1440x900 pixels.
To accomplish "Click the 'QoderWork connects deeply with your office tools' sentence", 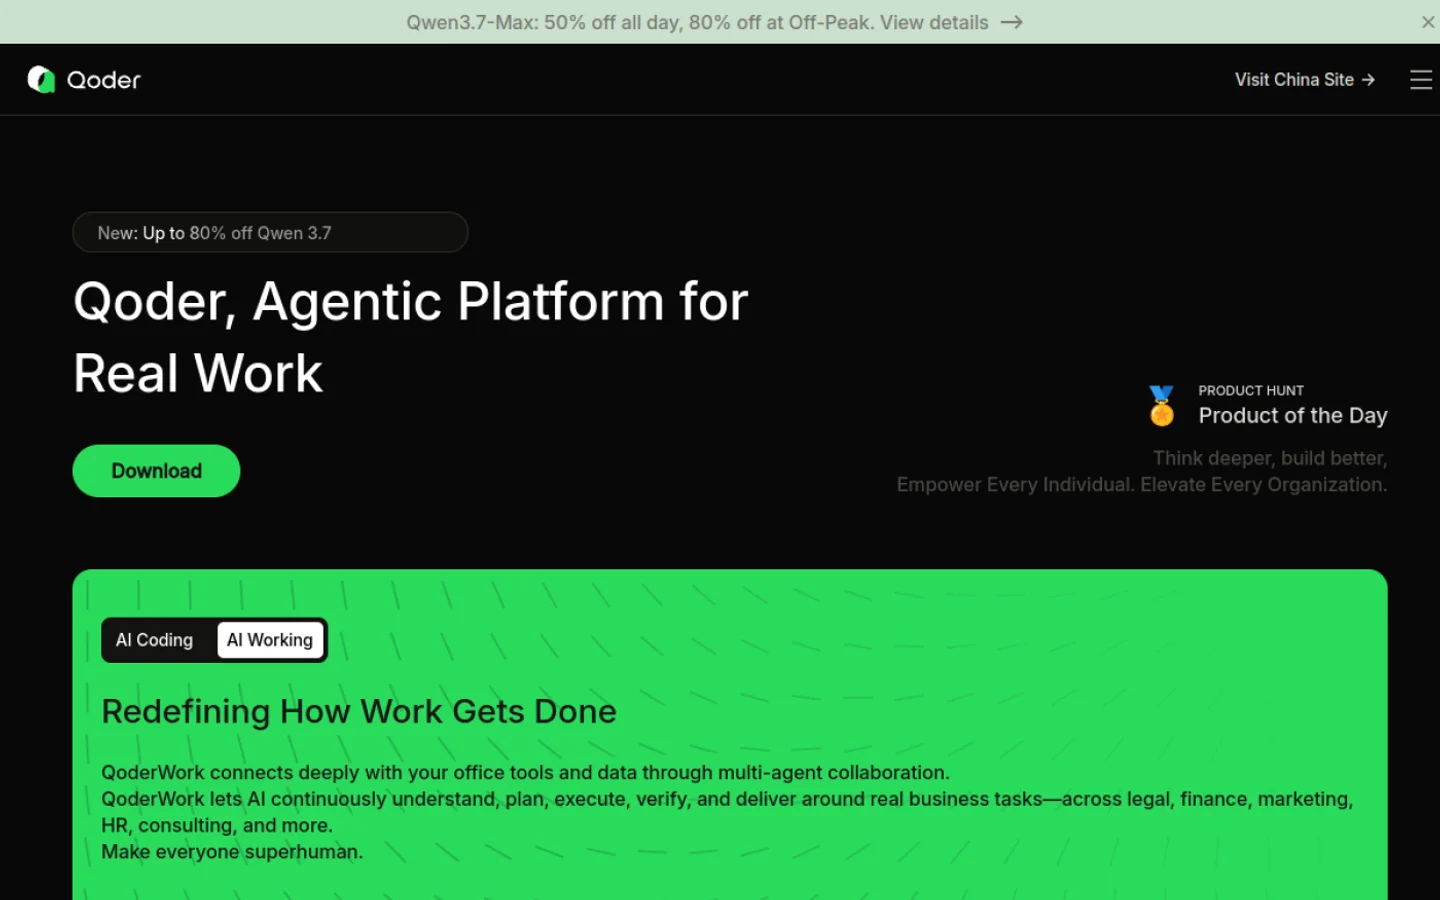I will coord(525,773).
